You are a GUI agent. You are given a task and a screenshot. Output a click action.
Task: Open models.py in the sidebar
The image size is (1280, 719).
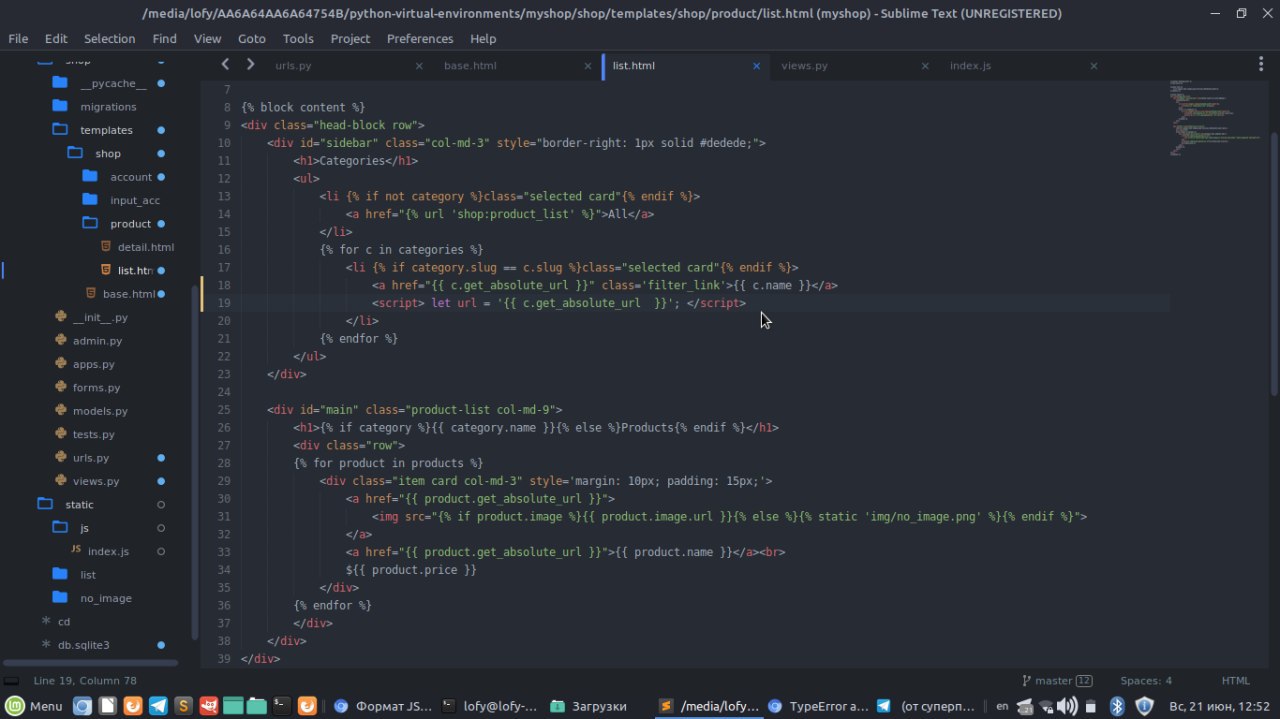(100, 411)
